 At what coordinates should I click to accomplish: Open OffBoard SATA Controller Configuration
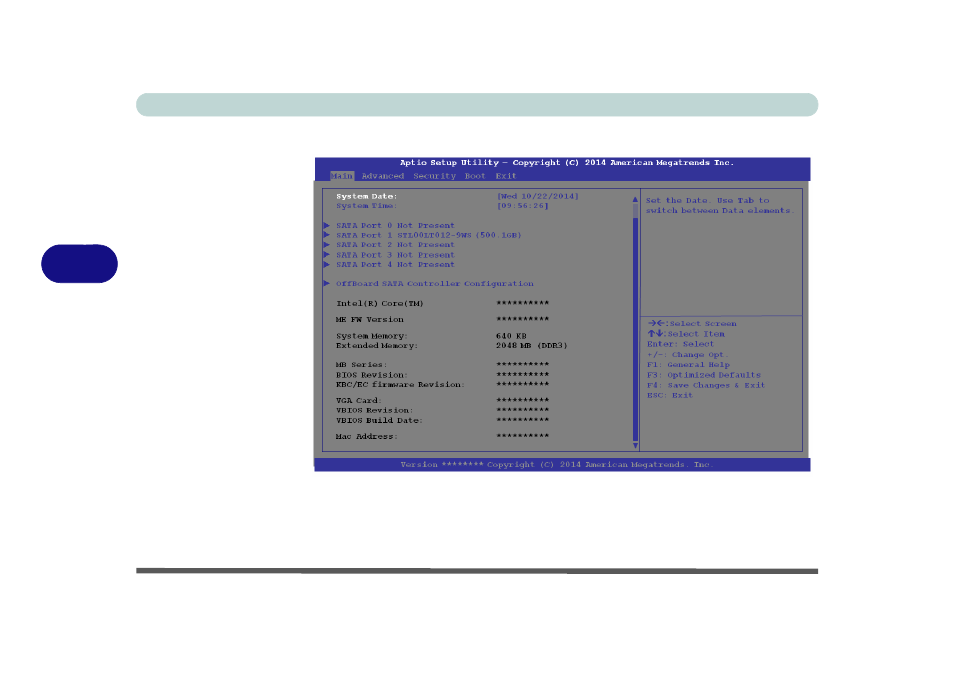(x=434, y=284)
